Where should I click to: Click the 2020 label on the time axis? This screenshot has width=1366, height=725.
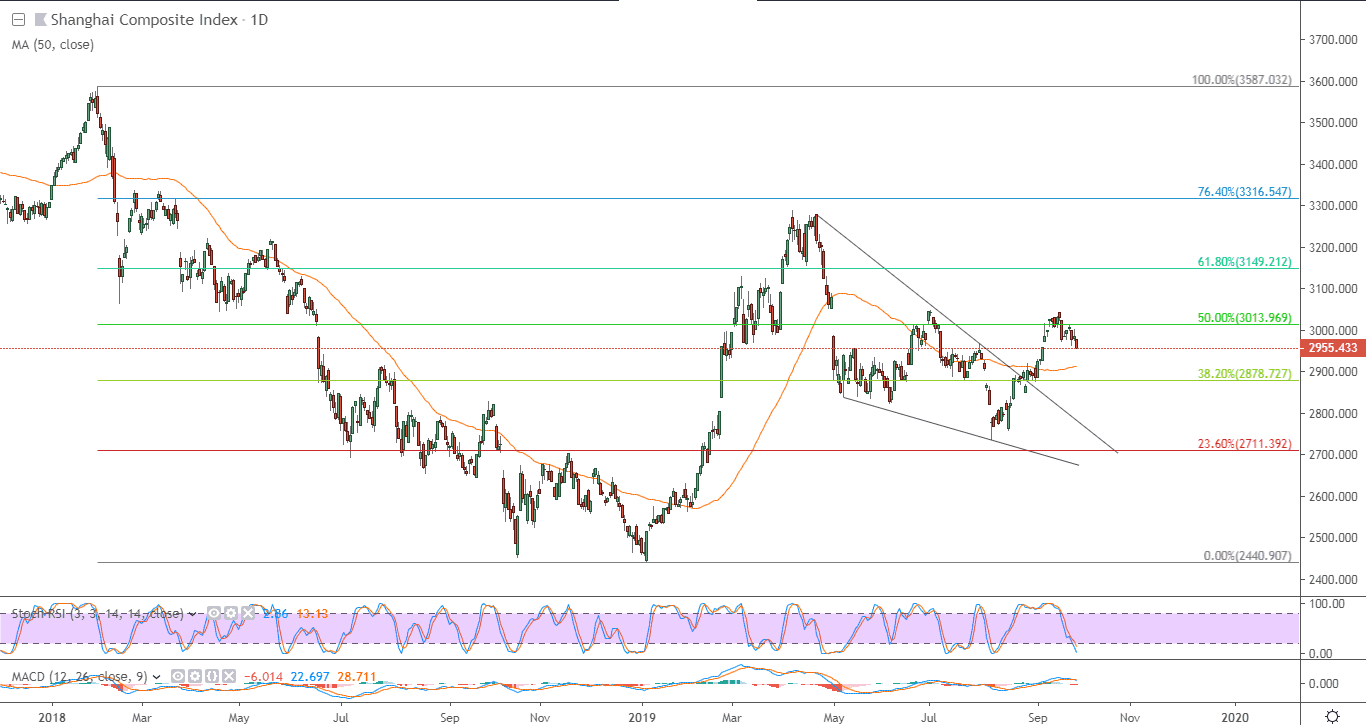pyautogui.click(x=1236, y=716)
